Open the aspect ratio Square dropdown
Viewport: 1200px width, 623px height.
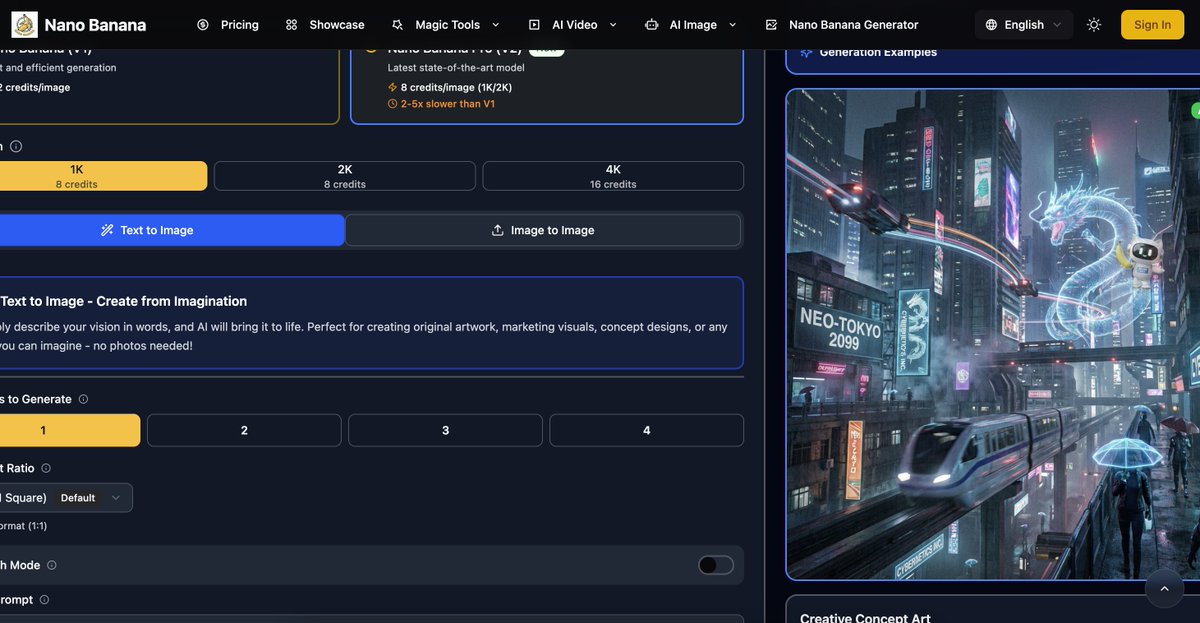(x=64, y=498)
